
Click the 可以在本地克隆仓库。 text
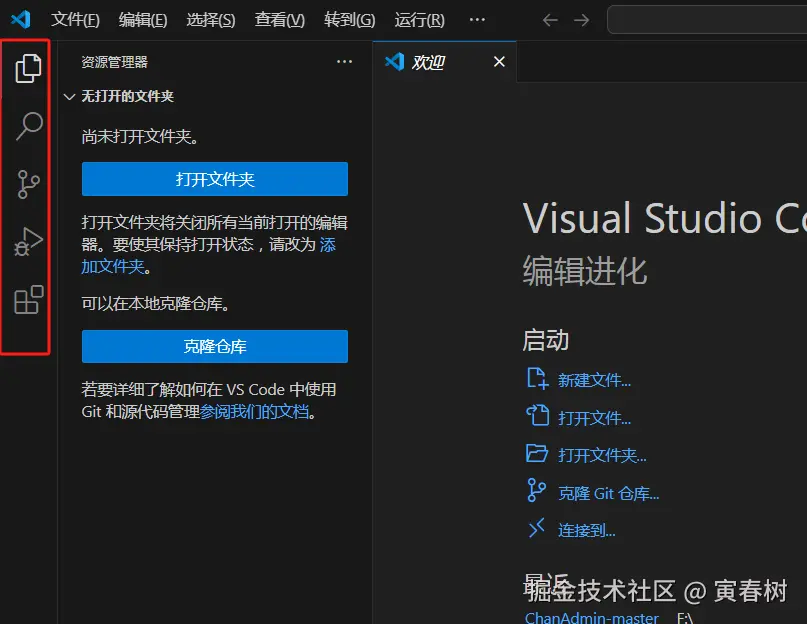click(156, 303)
